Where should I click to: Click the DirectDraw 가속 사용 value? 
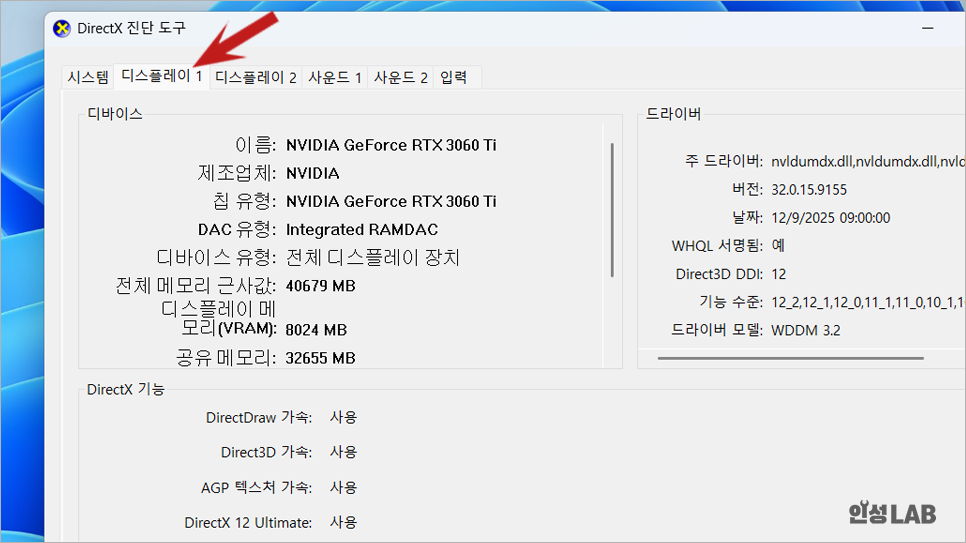coord(343,417)
